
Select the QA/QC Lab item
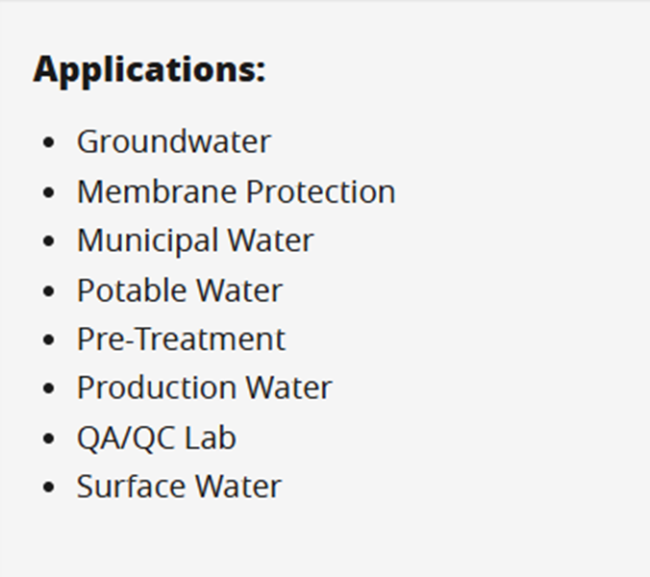pos(157,438)
